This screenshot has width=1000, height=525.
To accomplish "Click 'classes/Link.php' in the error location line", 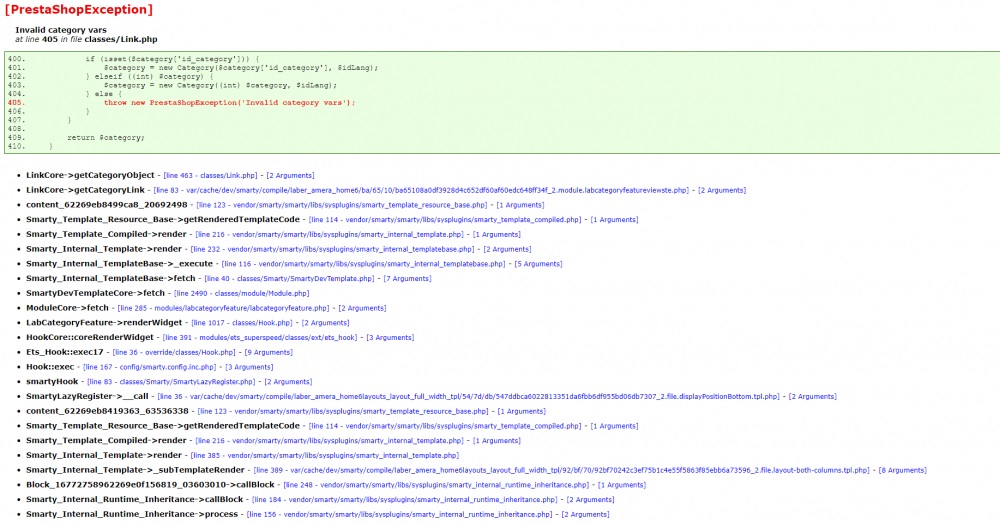I will click(121, 40).
